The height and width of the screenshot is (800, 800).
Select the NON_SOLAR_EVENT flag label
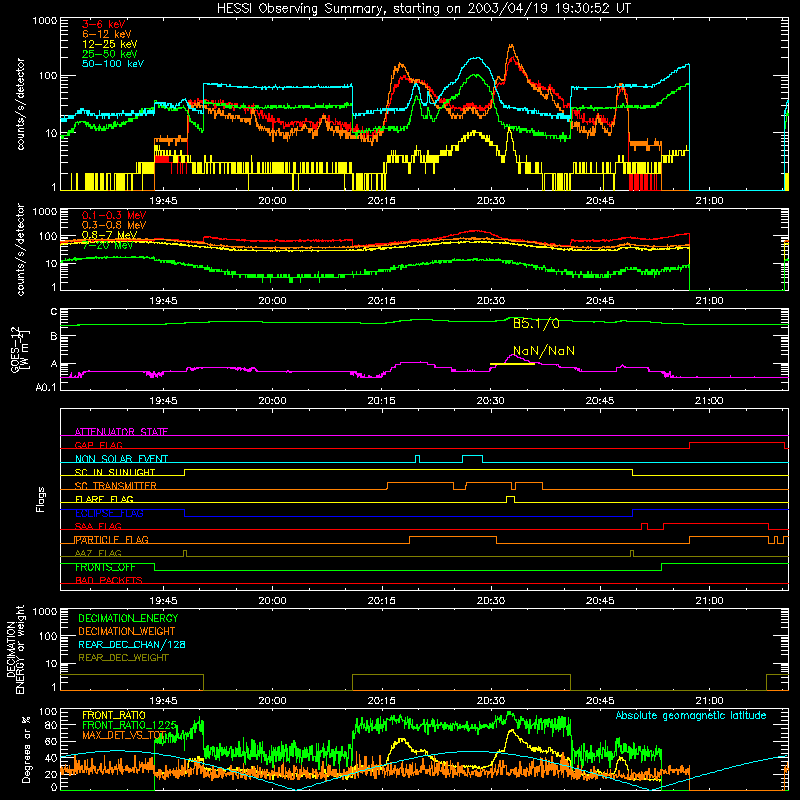click(121, 459)
